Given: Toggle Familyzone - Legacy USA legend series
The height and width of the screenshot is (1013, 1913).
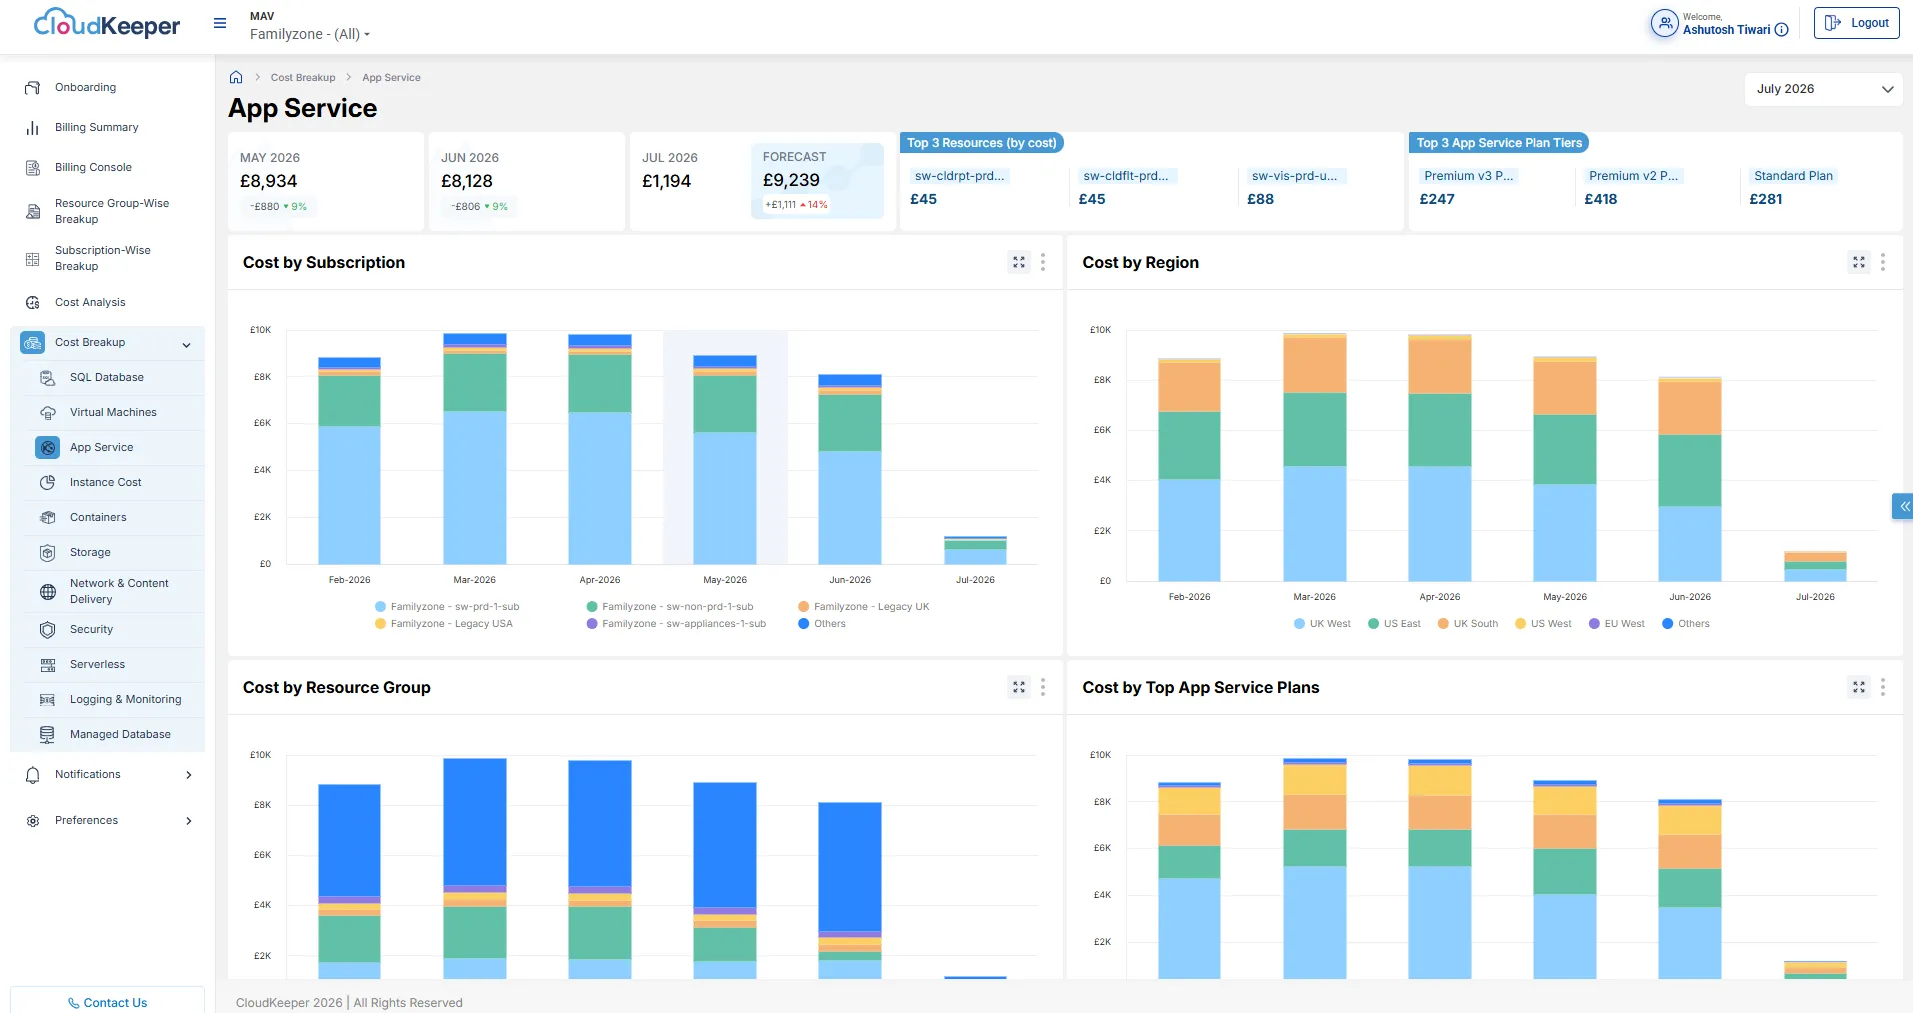Looking at the screenshot, I should click(443, 624).
